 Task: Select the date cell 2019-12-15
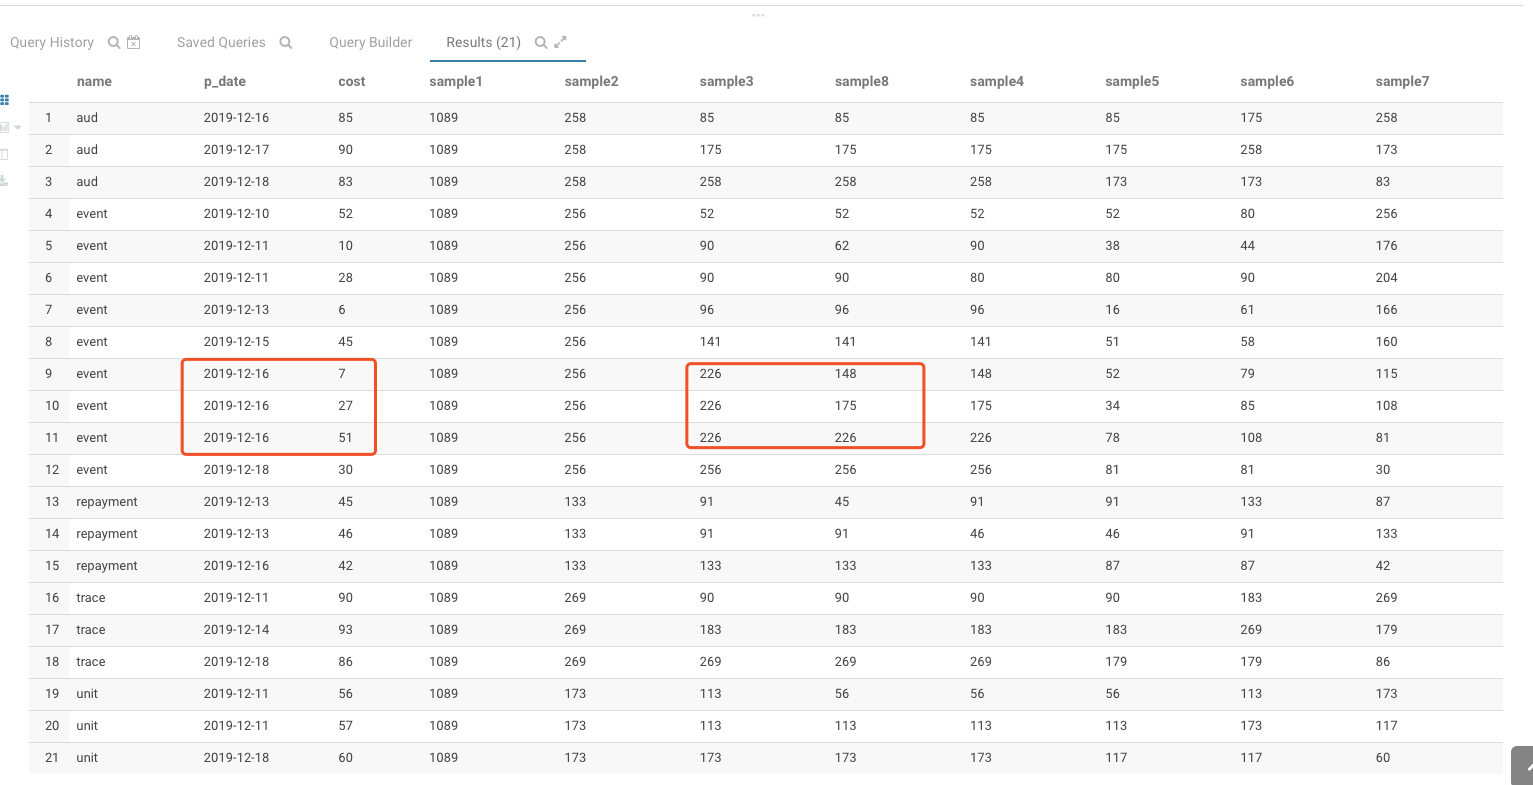pos(236,341)
